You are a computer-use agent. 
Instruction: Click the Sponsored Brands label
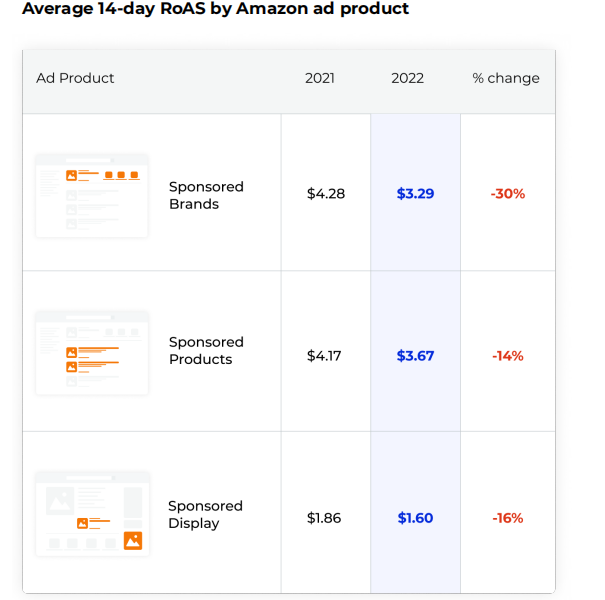[x=206, y=195]
